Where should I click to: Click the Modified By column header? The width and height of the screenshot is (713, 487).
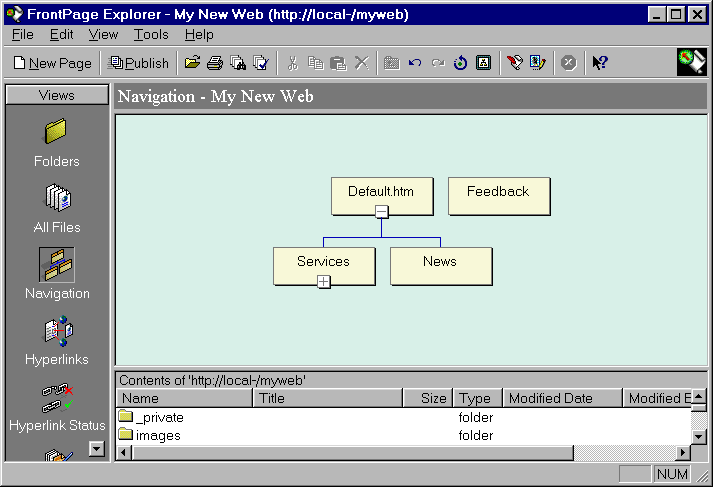(x=657, y=398)
